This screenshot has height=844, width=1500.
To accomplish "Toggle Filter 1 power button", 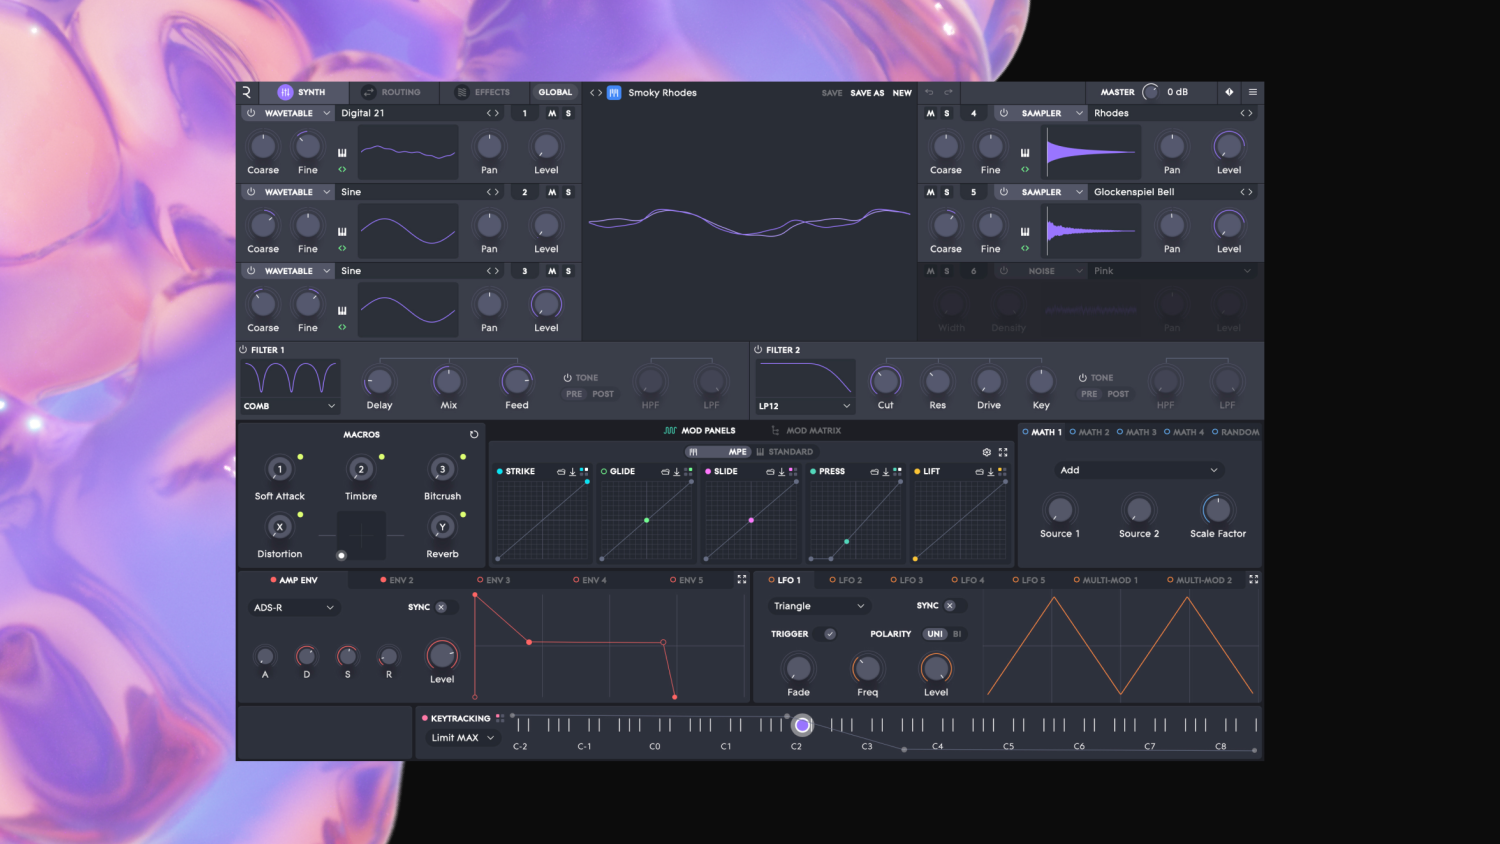I will pos(243,350).
